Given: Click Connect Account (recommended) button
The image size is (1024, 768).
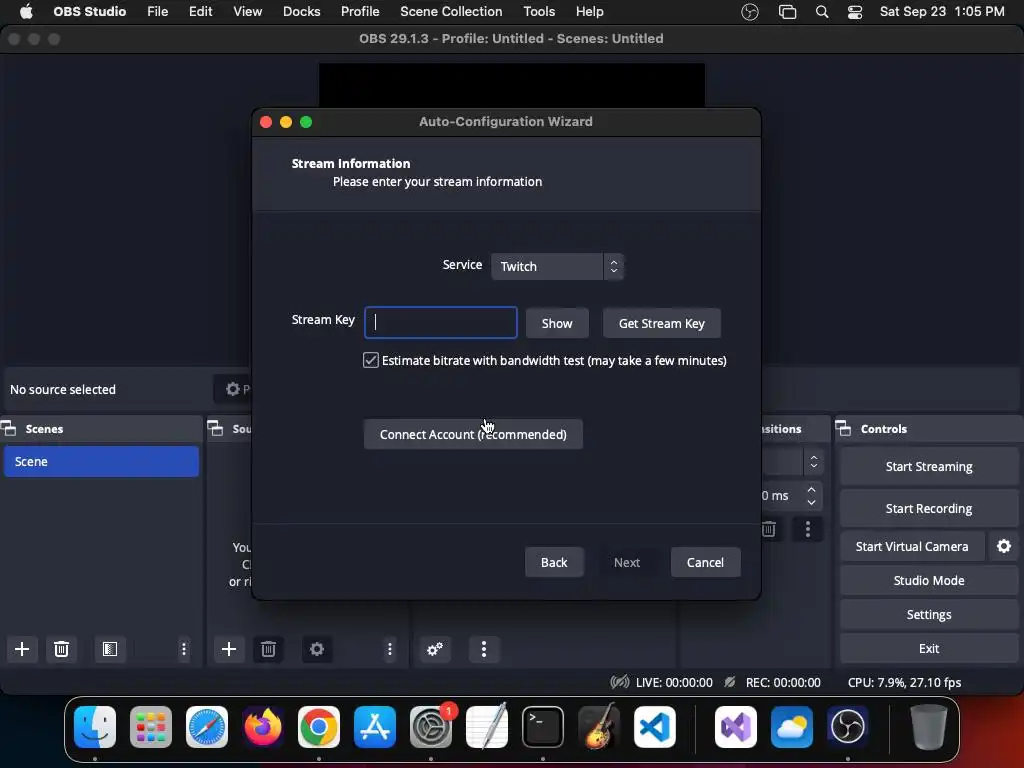Looking at the screenshot, I should coord(473,434).
